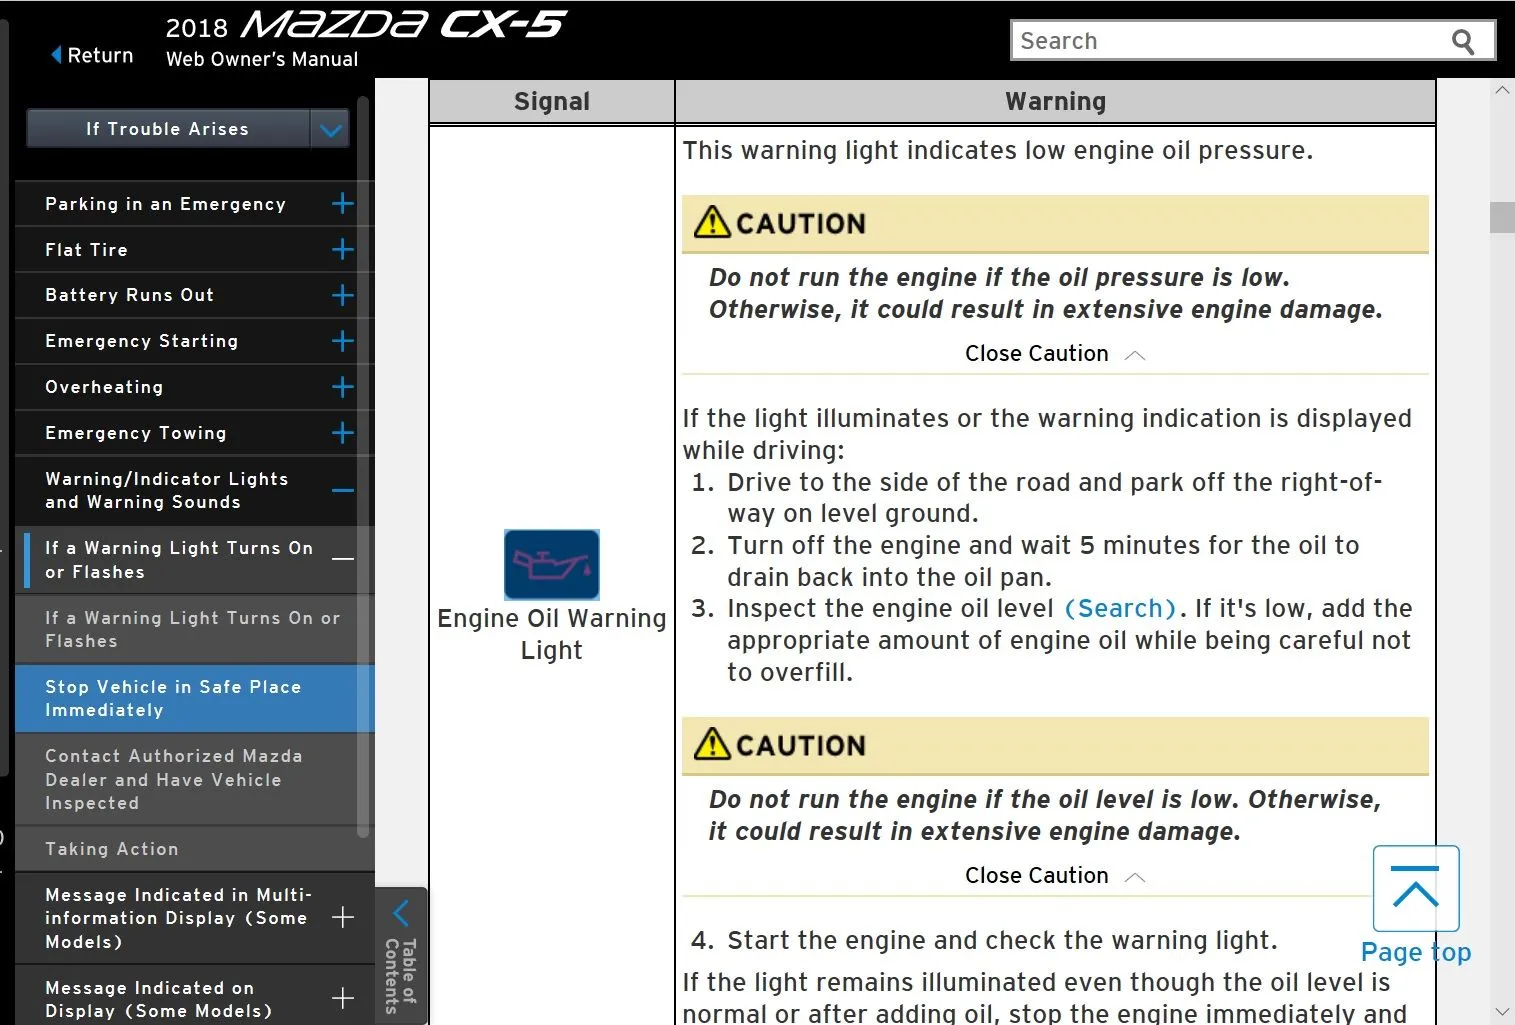Open Contact Authorized Mazda Dealer item
Screen dimensions: 1515x1025
click(x=173, y=779)
